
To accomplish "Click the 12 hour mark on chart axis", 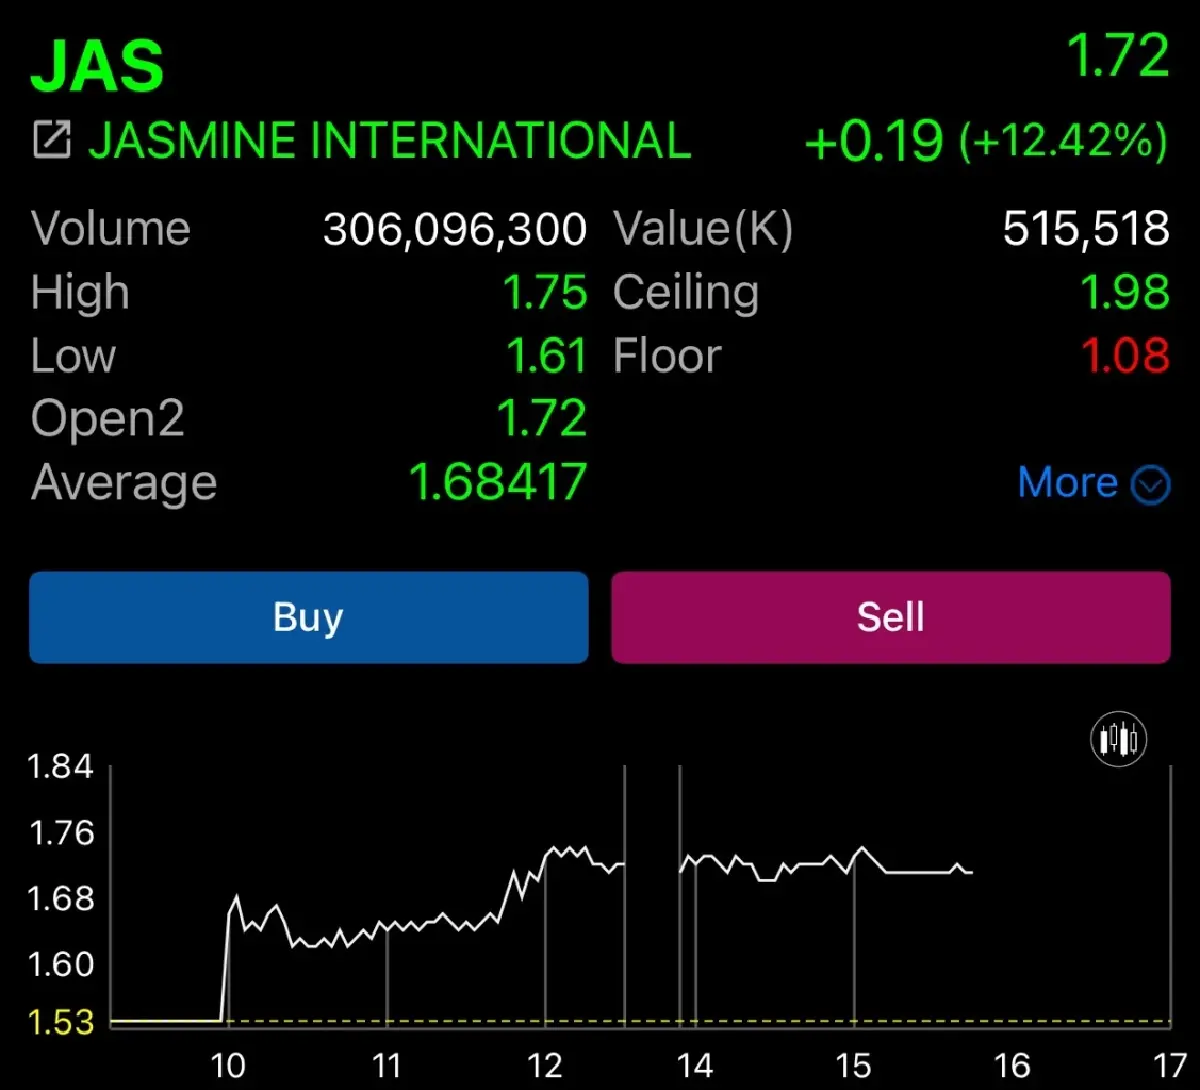I will coord(544,1066).
